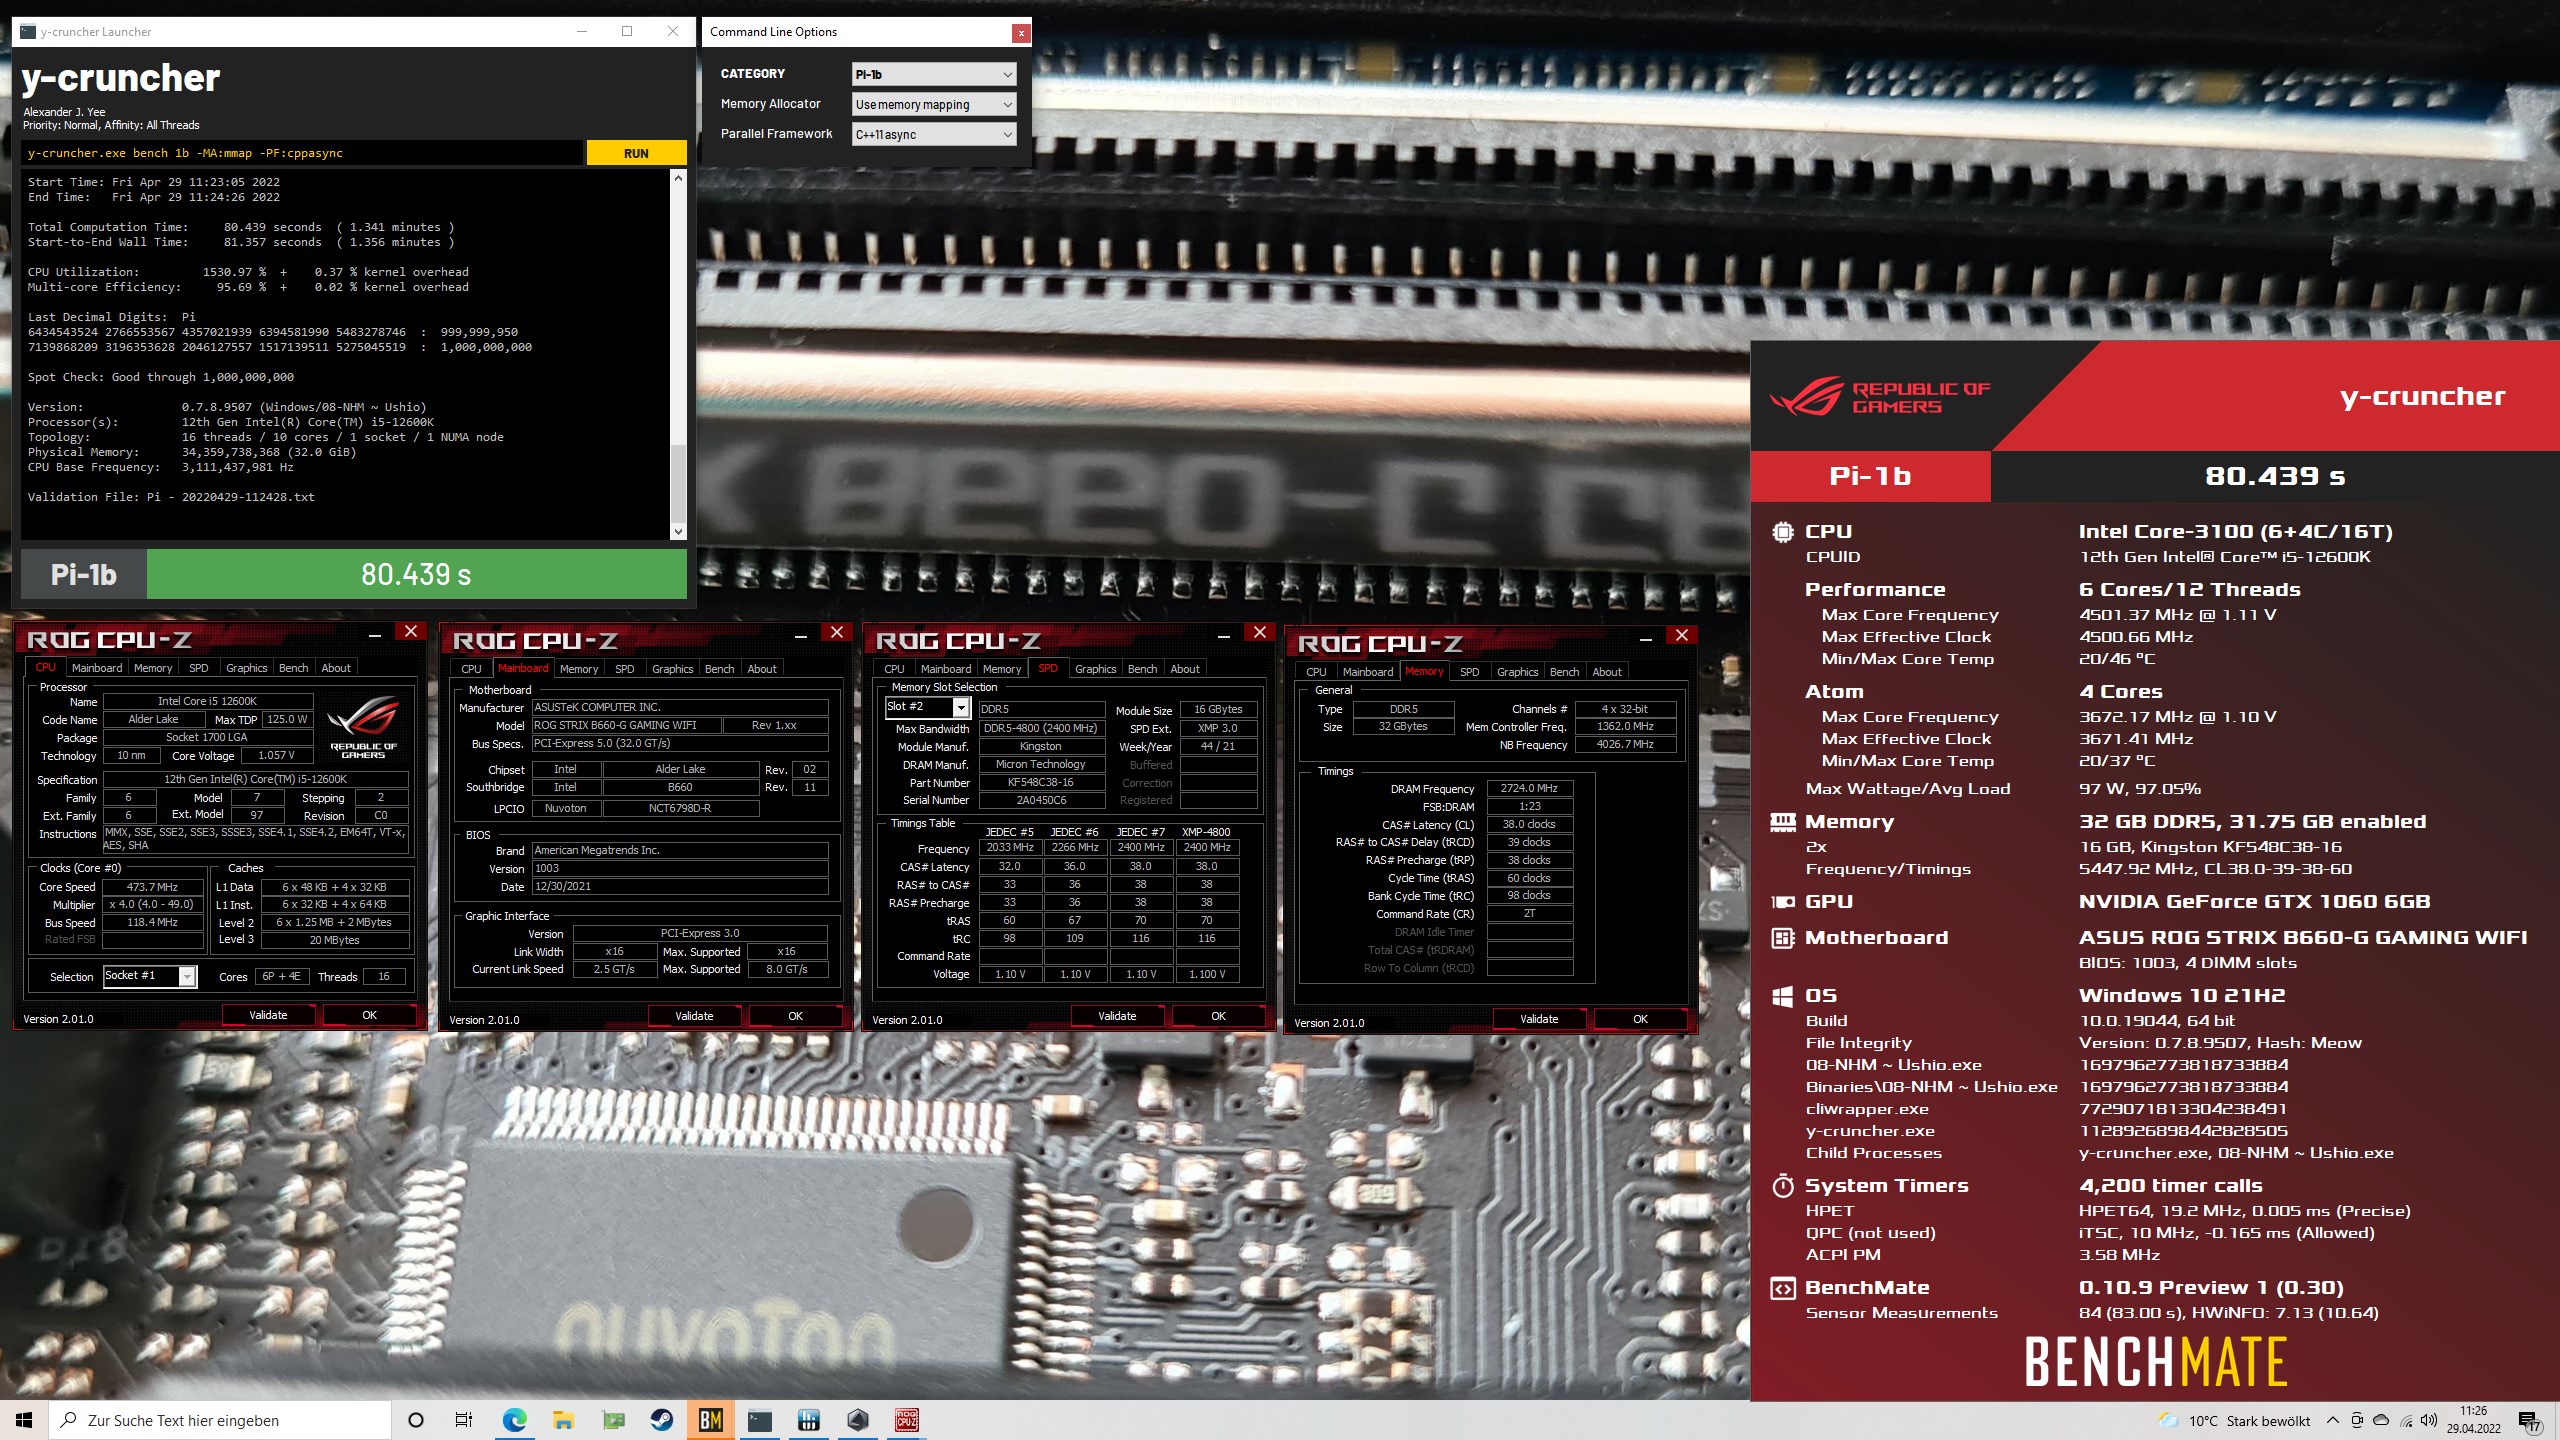Image resolution: width=2560 pixels, height=1440 pixels.
Task: Select the Mainboard tab in the CPU-Z Memory window
Action: coord(1367,672)
